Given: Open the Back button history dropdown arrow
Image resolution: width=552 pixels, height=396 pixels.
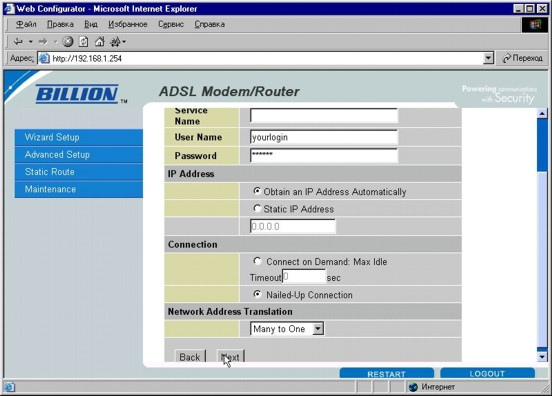Looking at the screenshot, I should tap(31, 42).
